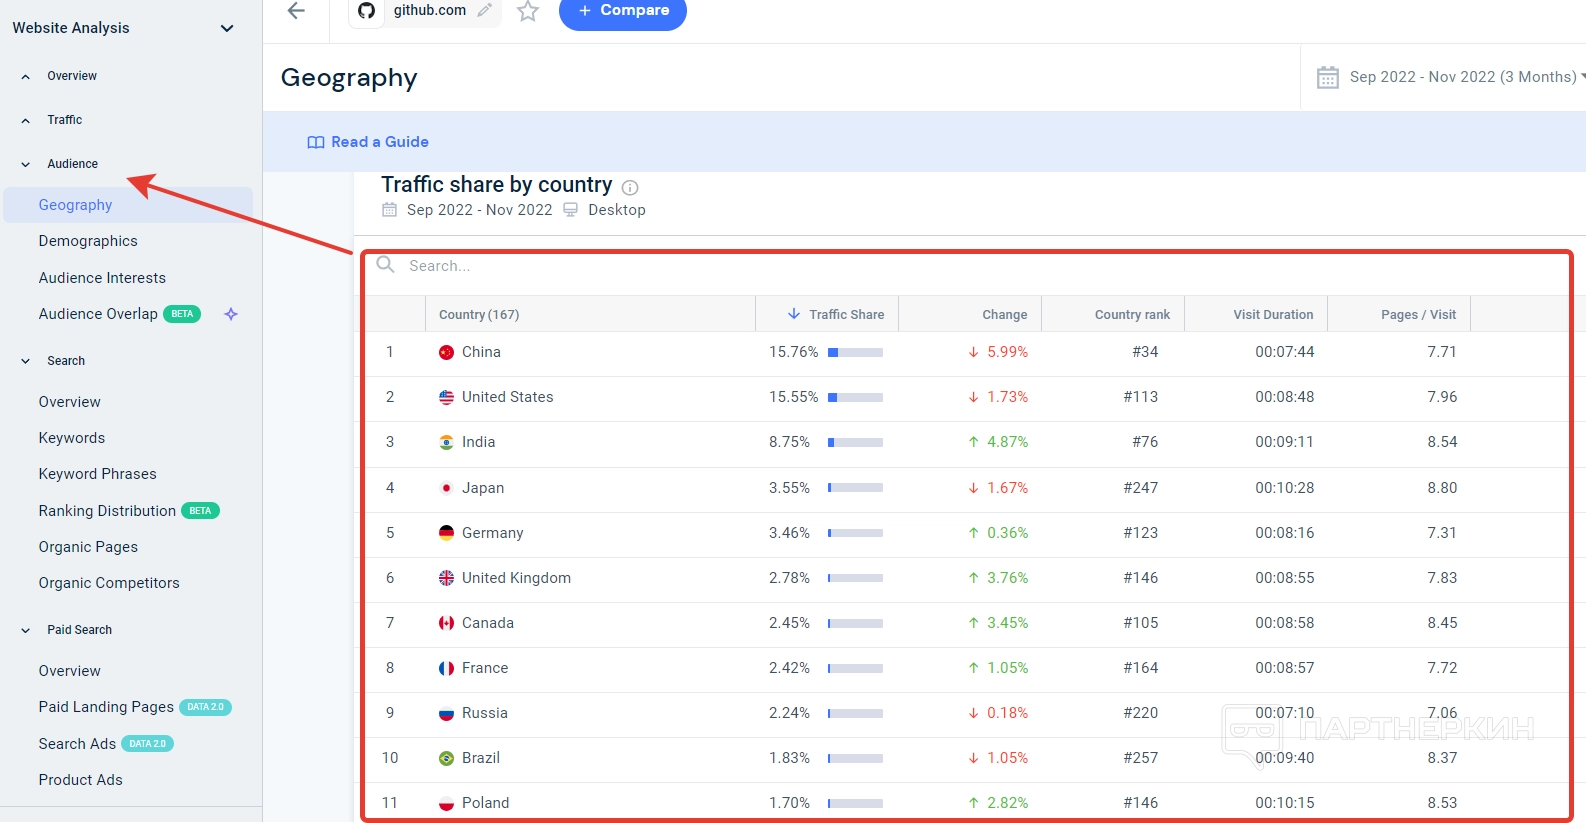Expand the Traffic section
Image resolution: width=1586 pixels, height=823 pixels.
[26, 120]
